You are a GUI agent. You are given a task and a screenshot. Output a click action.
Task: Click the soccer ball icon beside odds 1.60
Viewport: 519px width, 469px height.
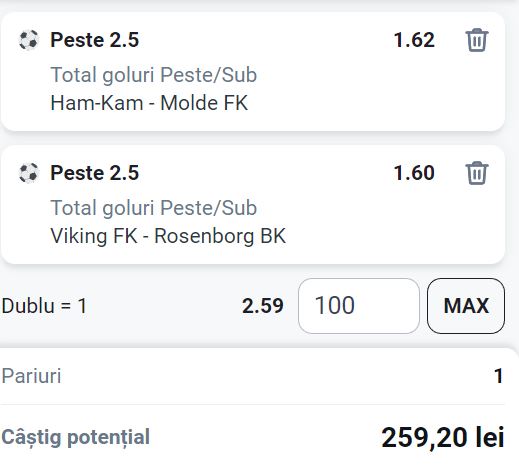point(28,173)
